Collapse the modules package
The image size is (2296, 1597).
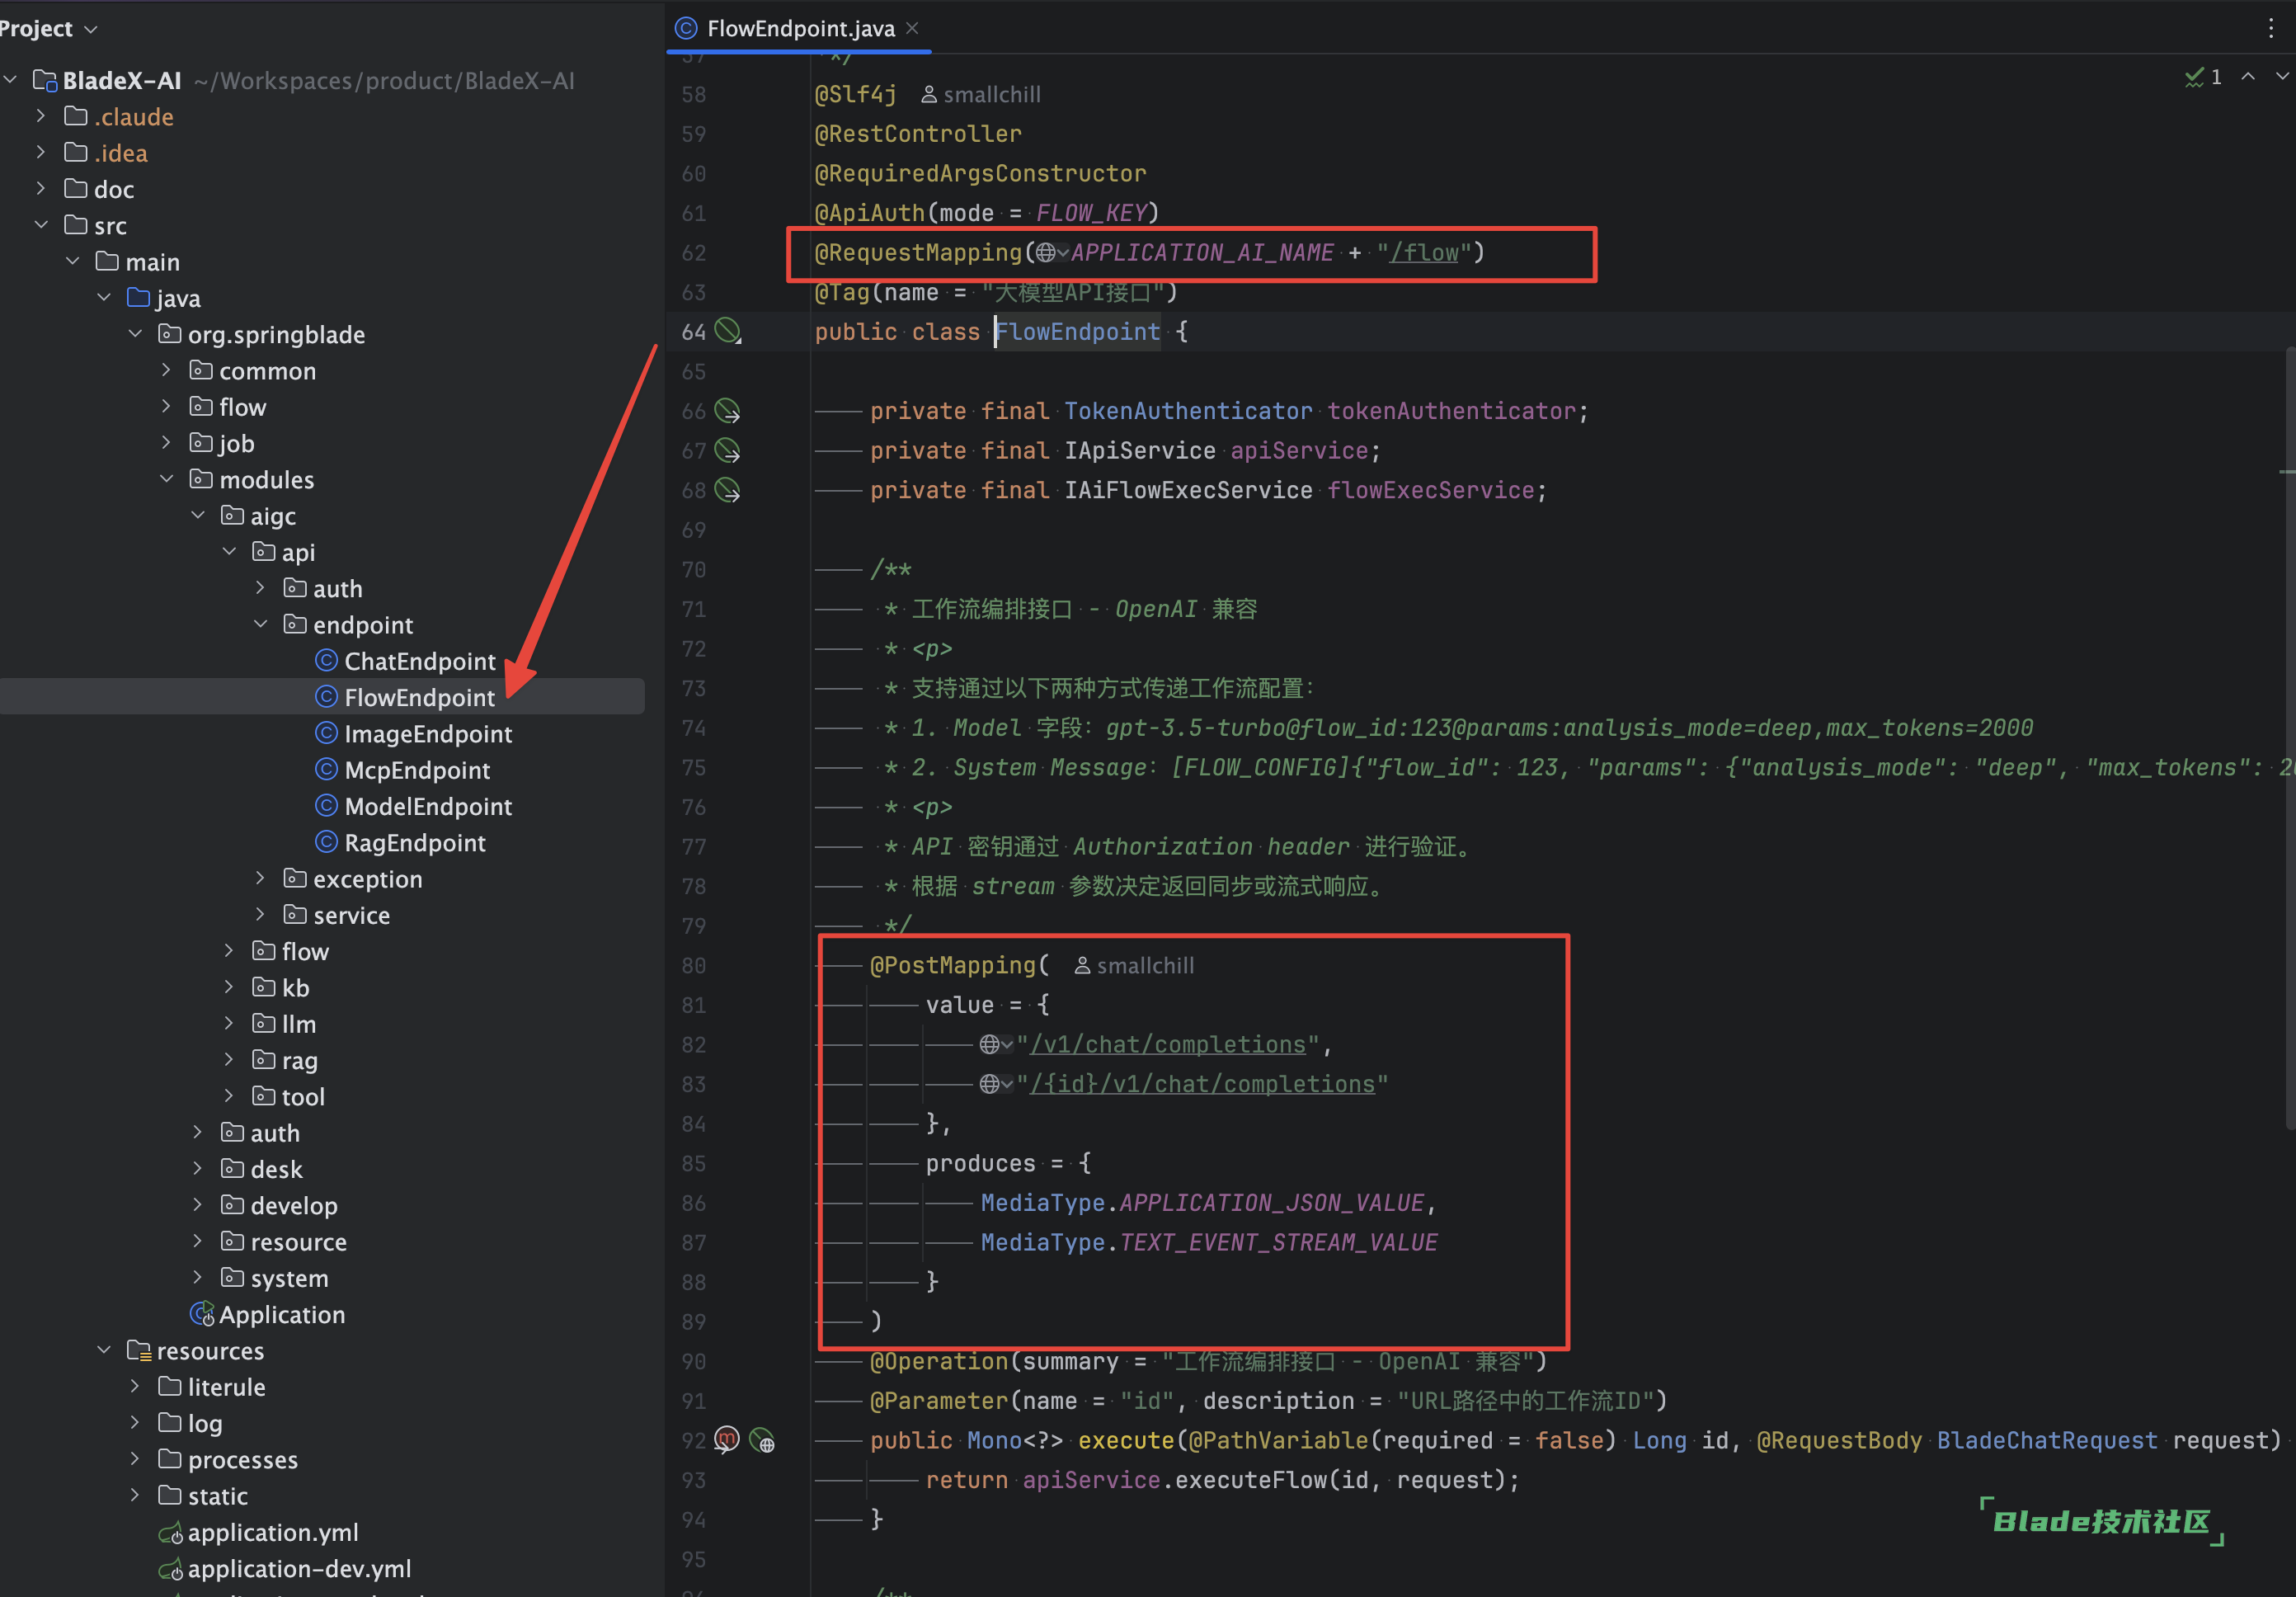[x=166, y=479]
